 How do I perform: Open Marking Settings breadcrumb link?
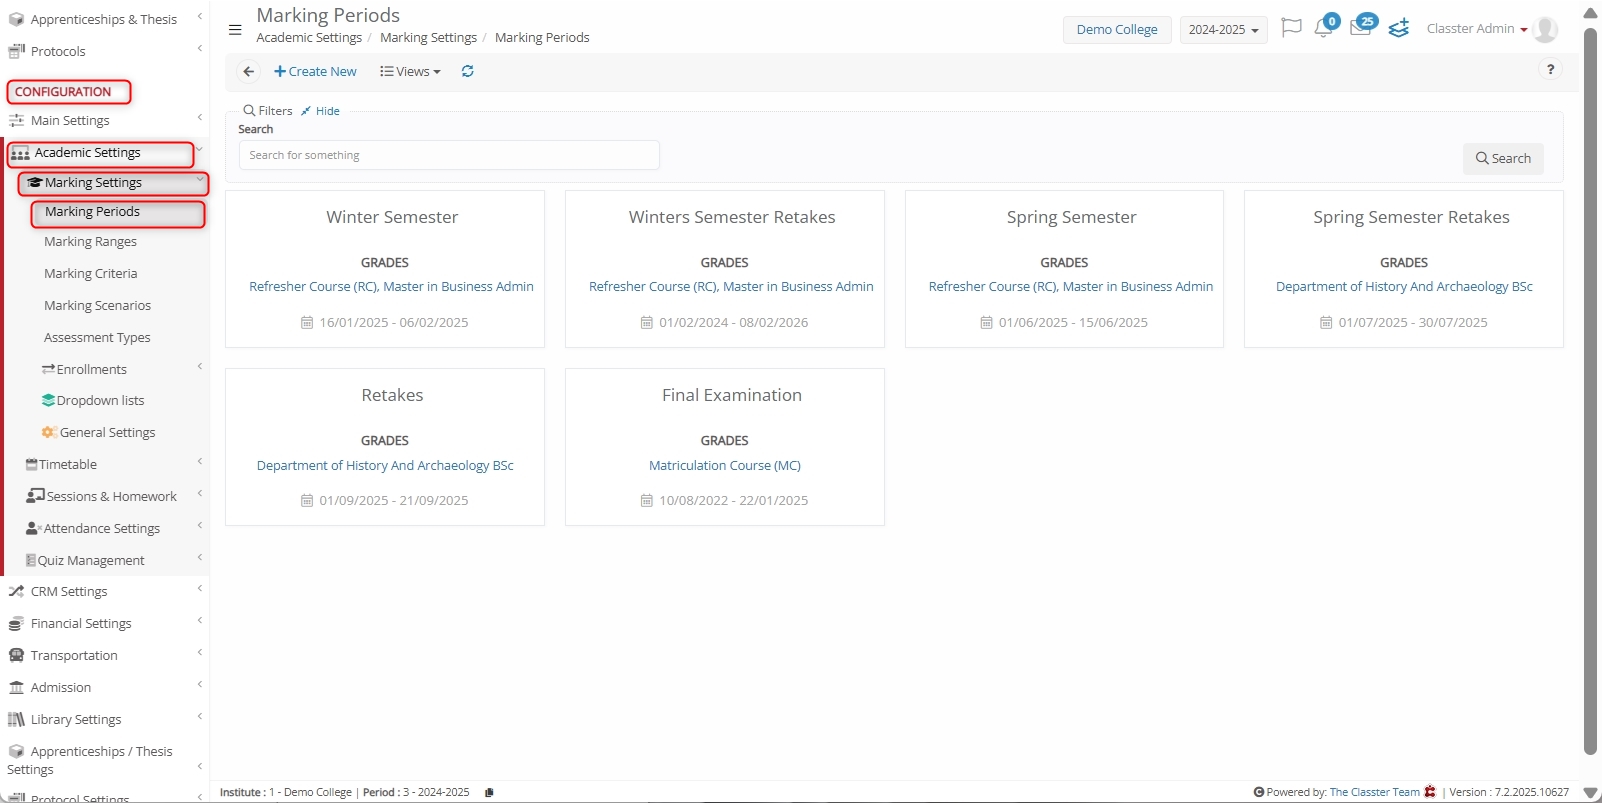[x=428, y=37]
